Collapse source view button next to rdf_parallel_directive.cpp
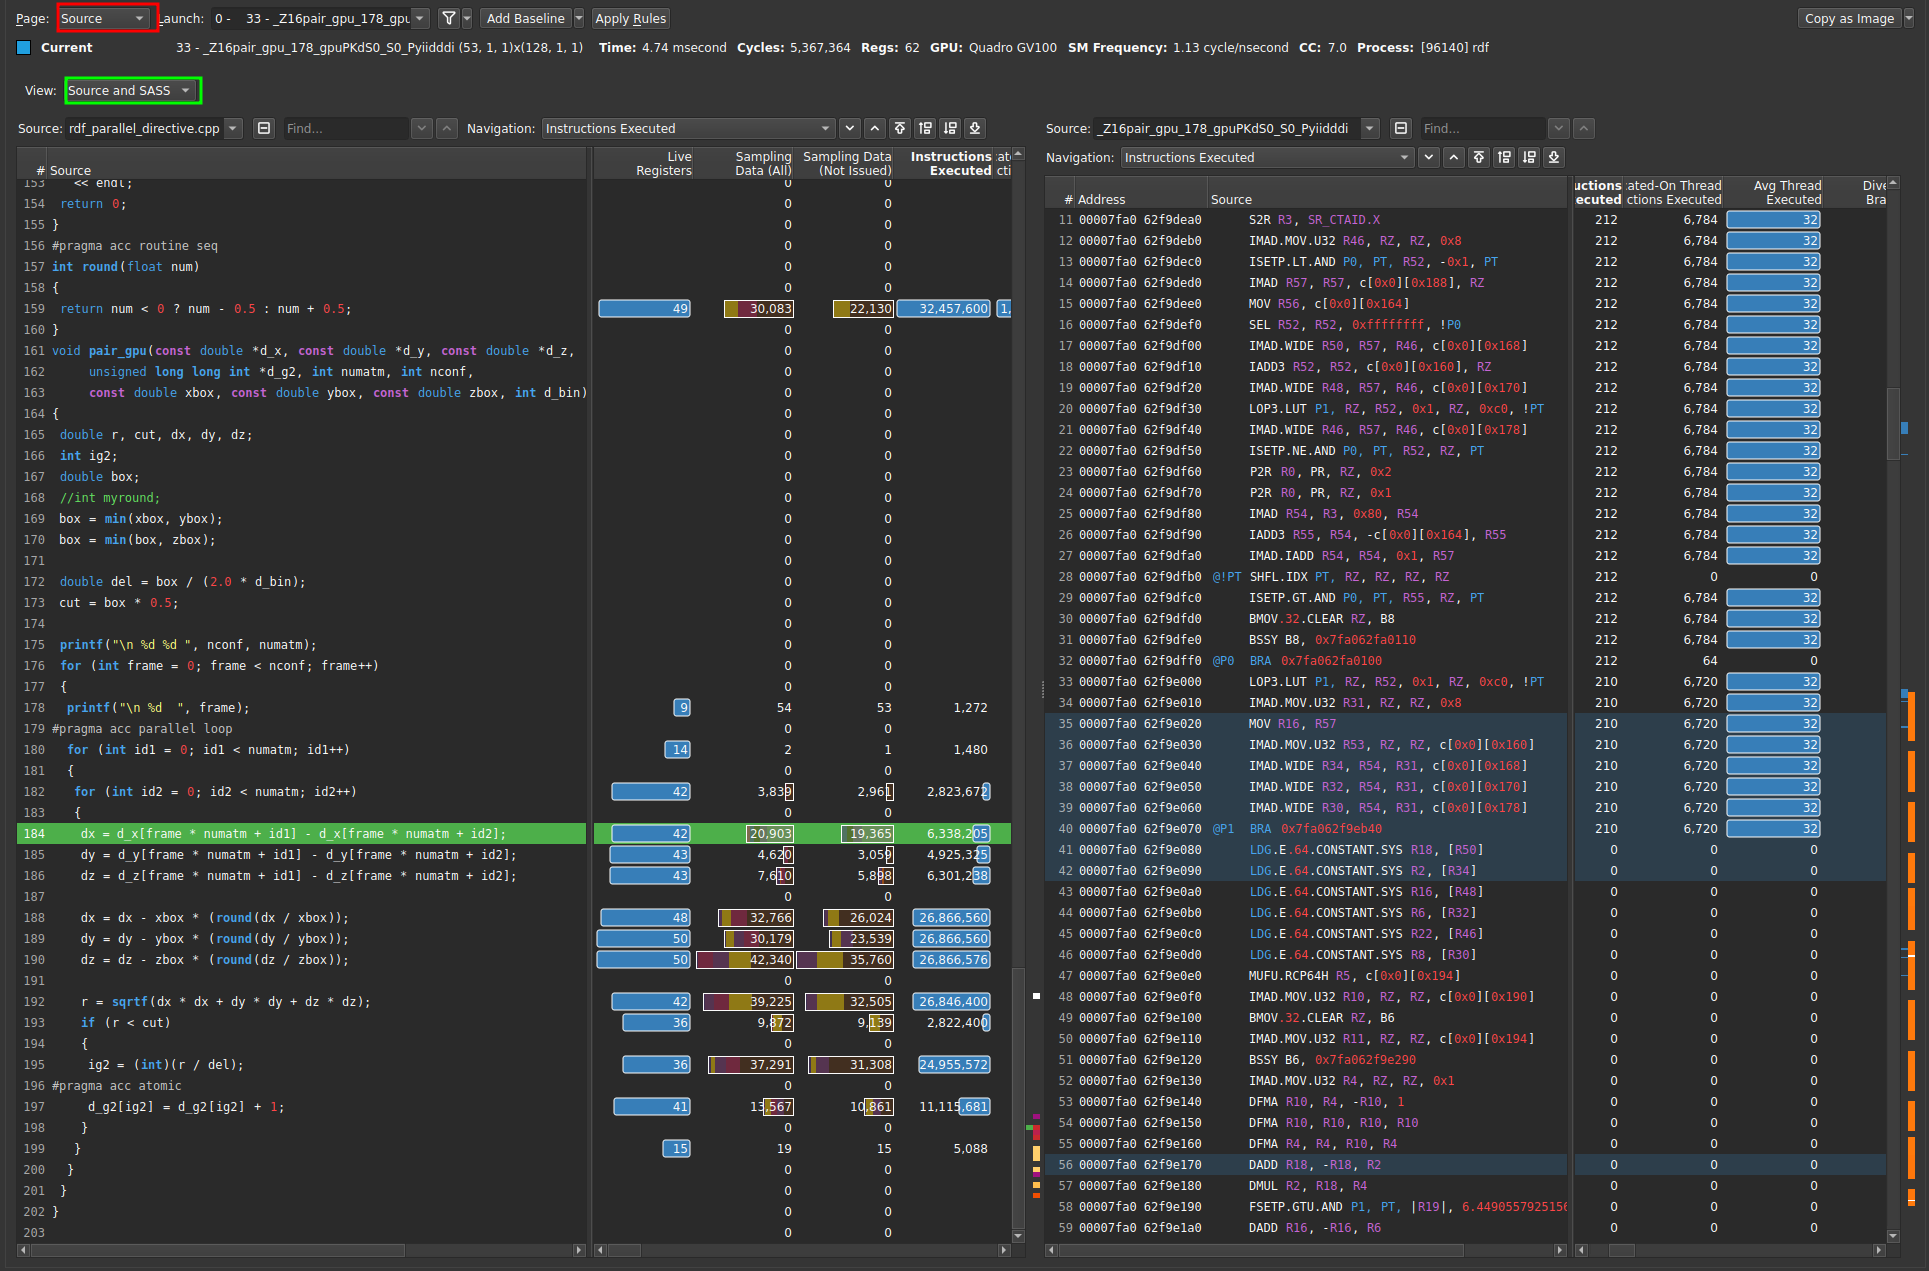This screenshot has width=1929, height=1271. [x=264, y=128]
